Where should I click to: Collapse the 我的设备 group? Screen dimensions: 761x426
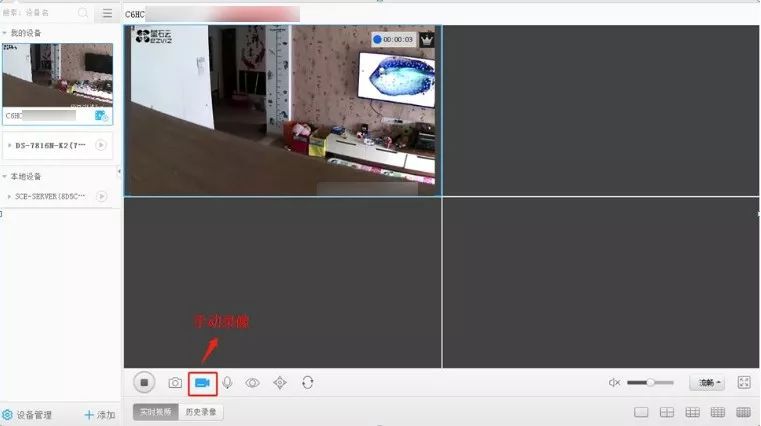[5, 33]
